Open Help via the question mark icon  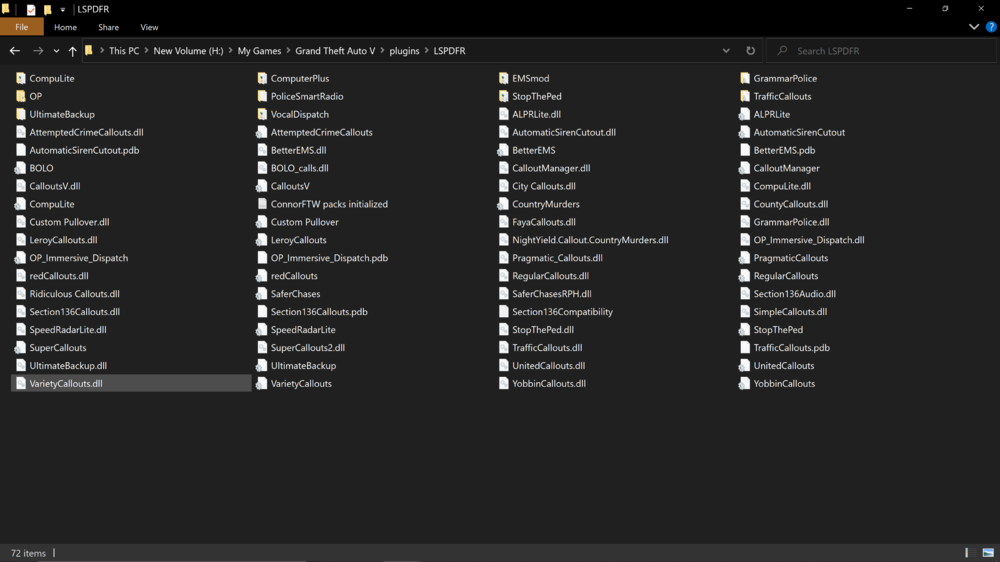pyautogui.click(x=991, y=27)
